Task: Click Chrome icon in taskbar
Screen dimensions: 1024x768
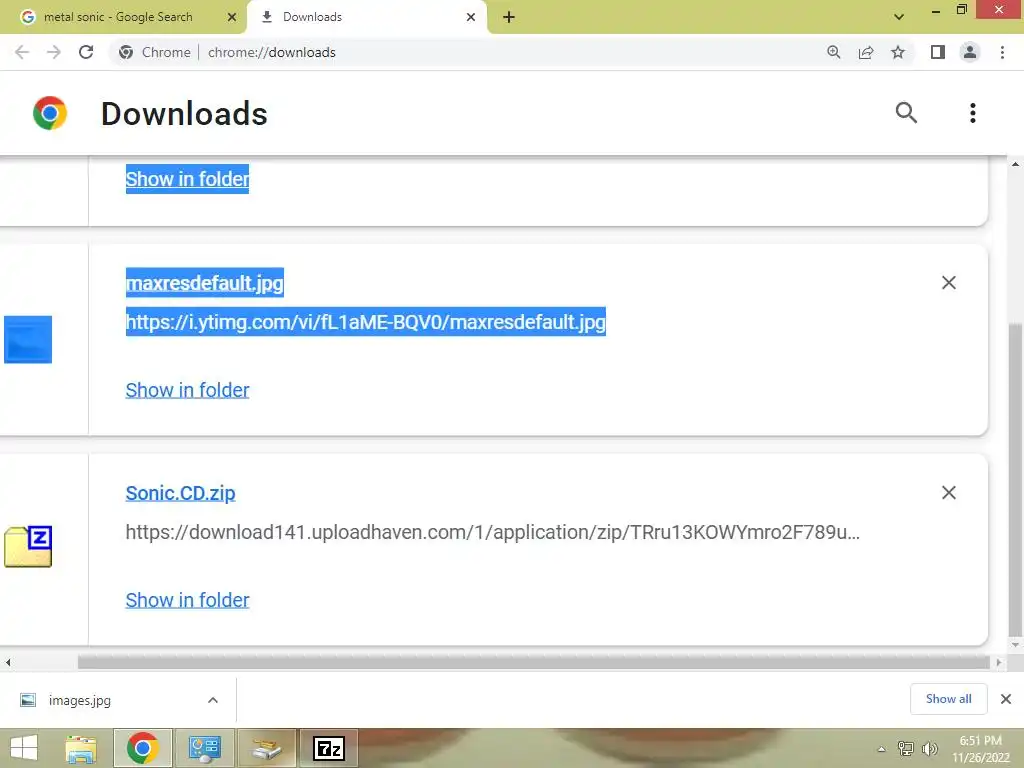Action: (143, 748)
